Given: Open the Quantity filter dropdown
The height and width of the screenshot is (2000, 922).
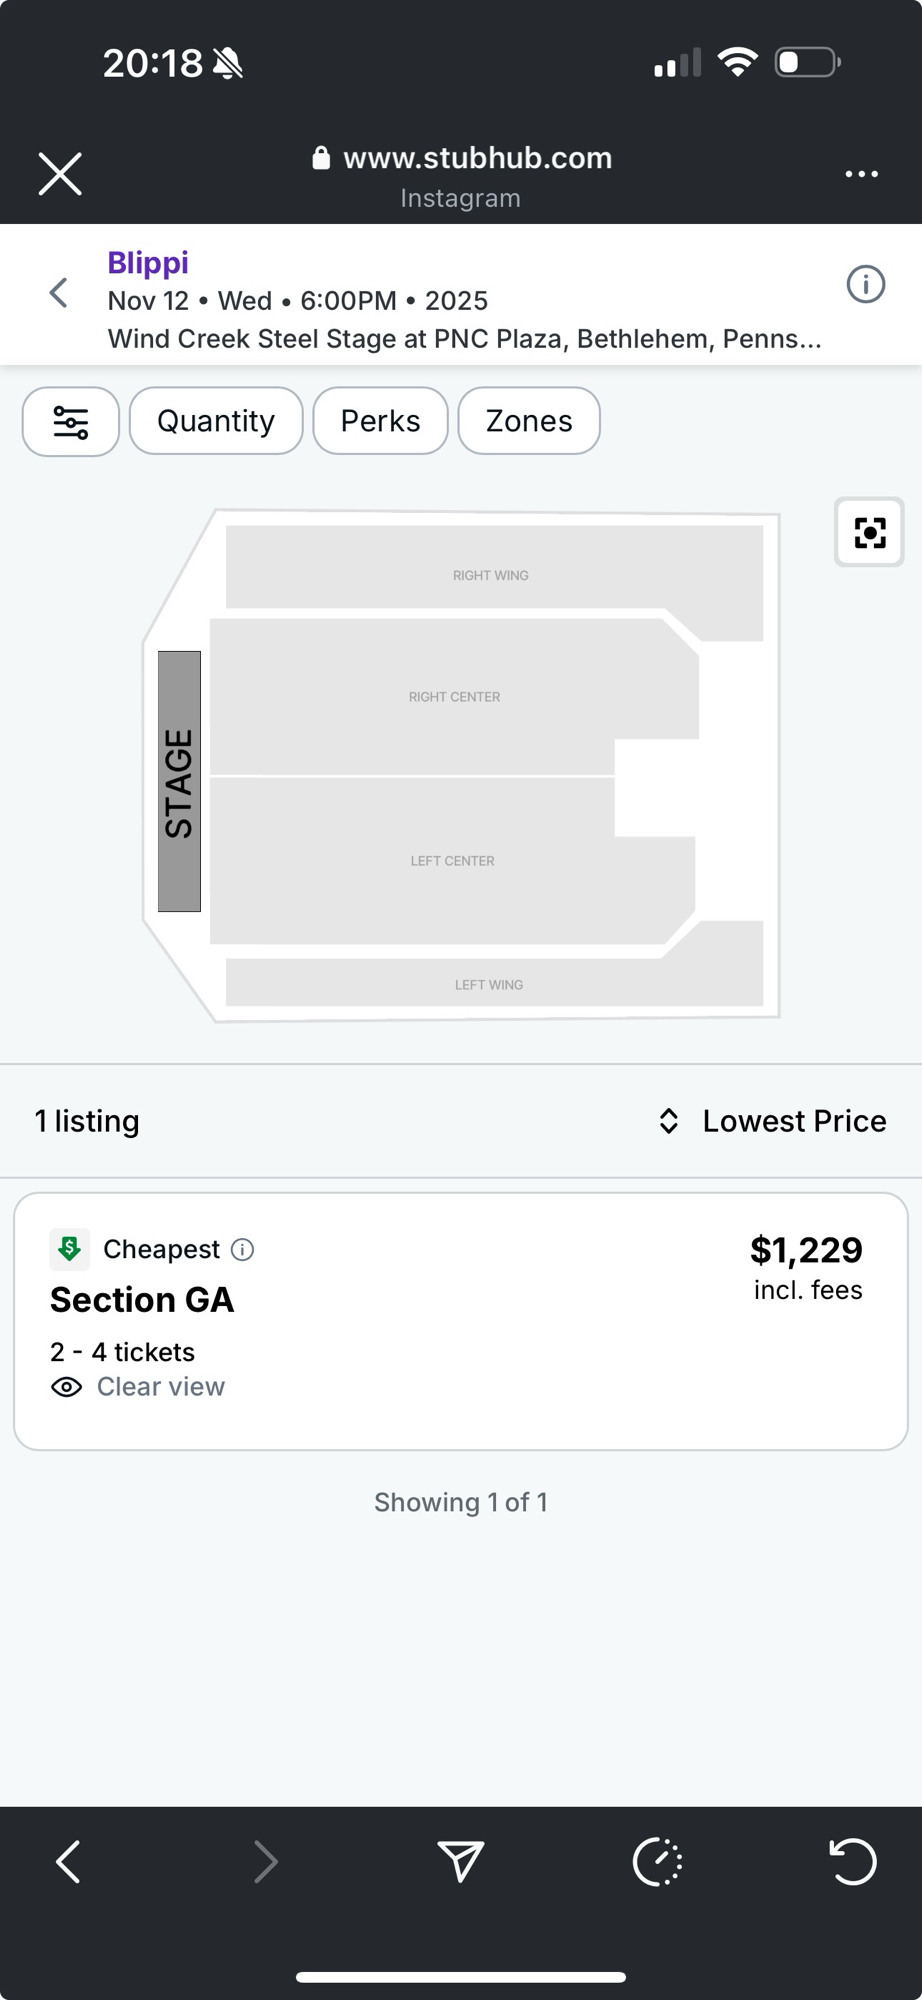Looking at the screenshot, I should tap(216, 421).
